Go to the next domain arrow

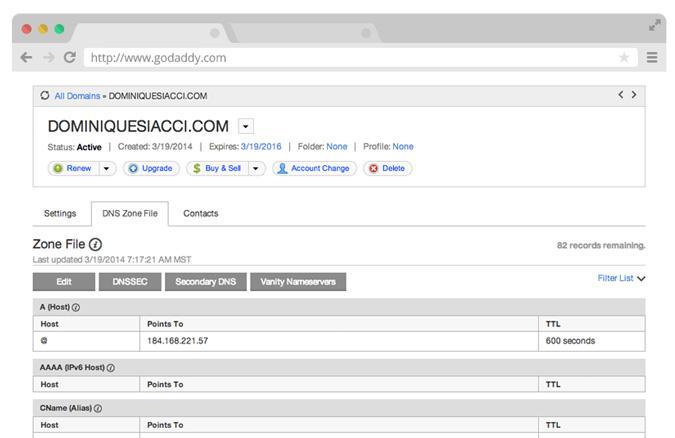click(x=634, y=95)
